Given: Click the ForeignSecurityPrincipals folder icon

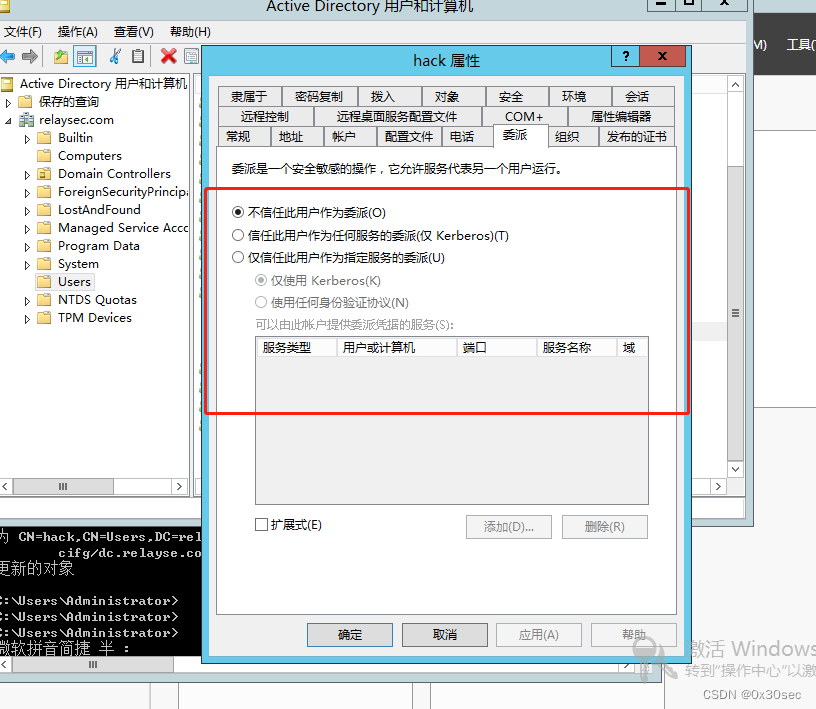Looking at the screenshot, I should (45, 192).
